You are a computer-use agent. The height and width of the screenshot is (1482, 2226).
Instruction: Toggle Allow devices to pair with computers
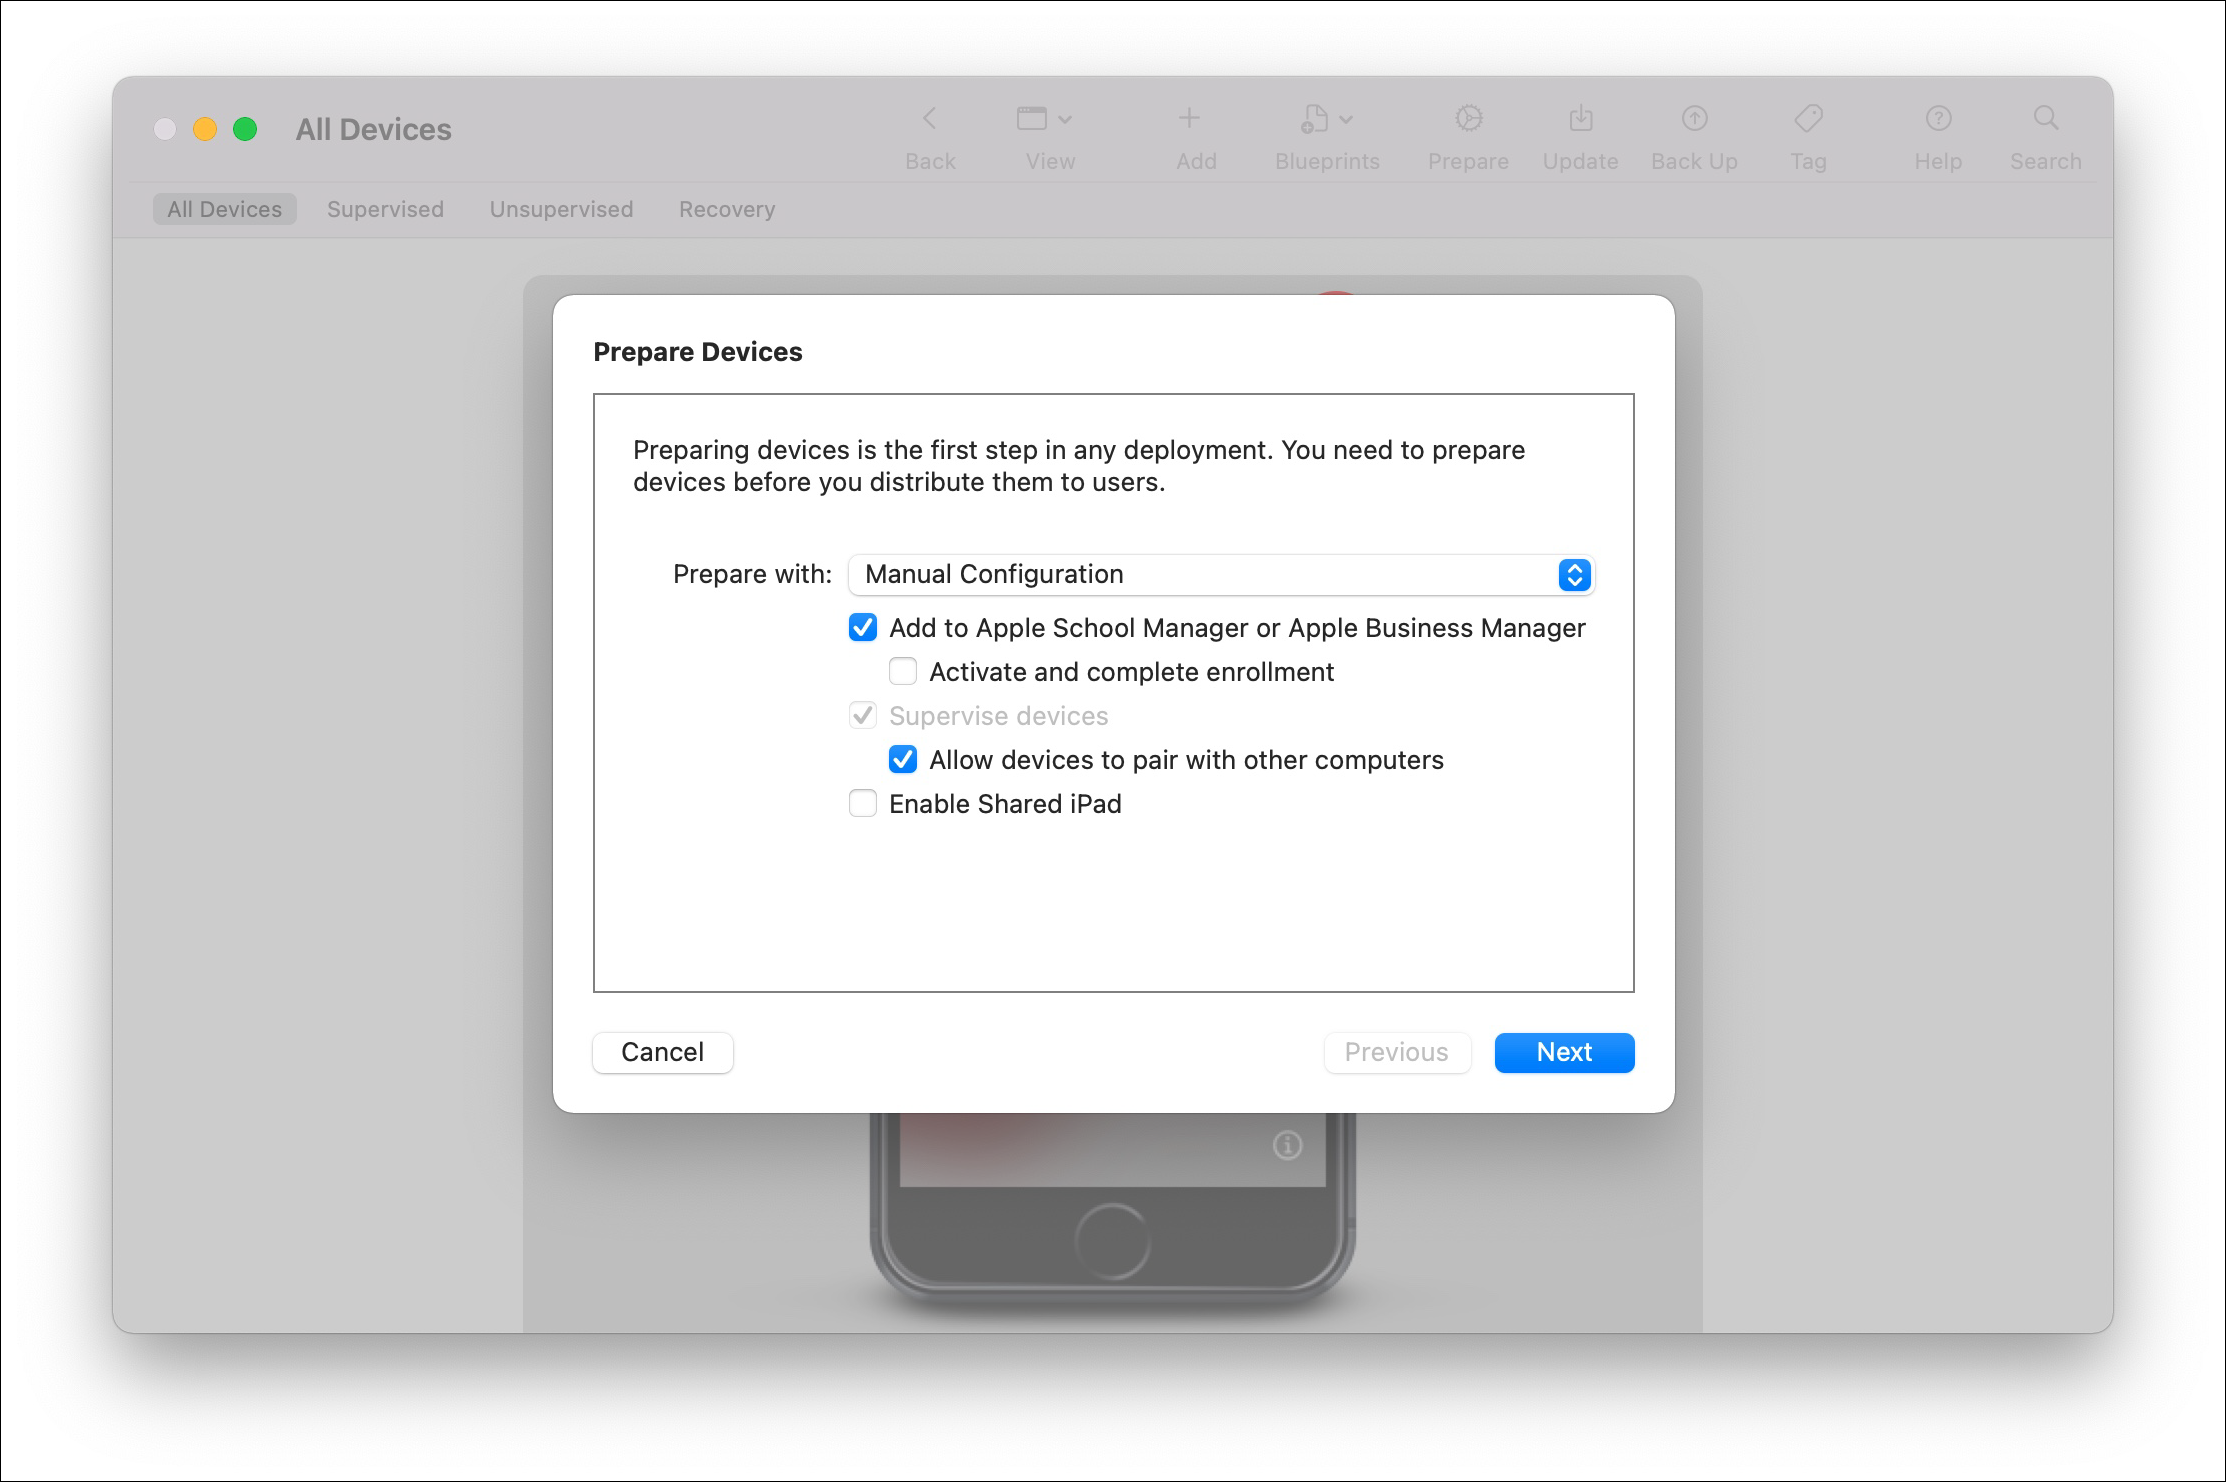point(903,760)
